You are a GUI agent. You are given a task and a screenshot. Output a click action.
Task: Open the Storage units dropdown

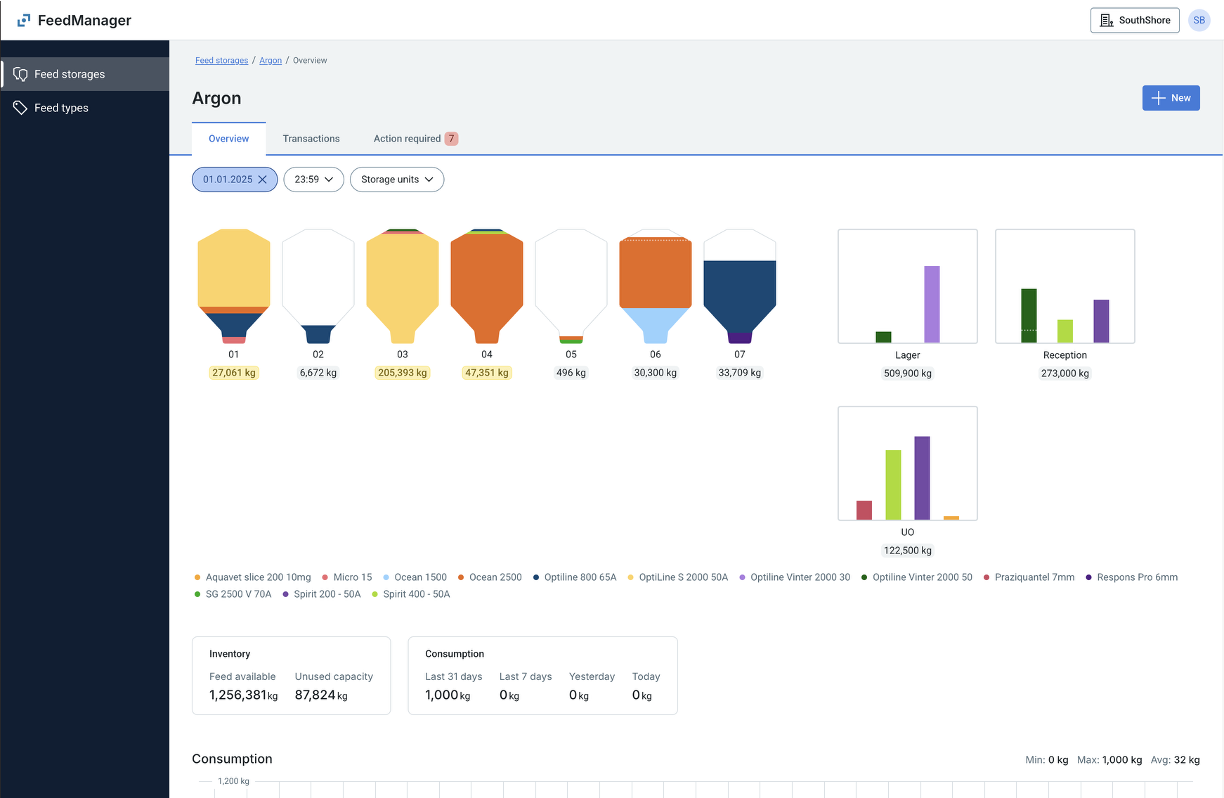pyautogui.click(x=397, y=179)
